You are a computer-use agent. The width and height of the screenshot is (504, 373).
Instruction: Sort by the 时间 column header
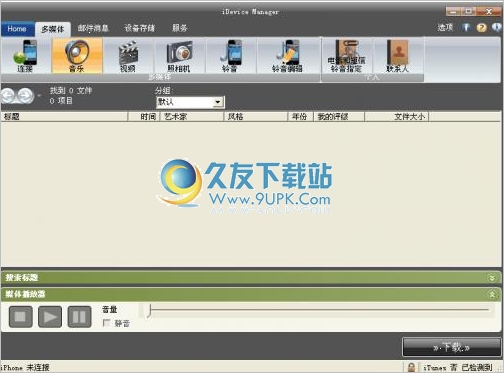(144, 117)
